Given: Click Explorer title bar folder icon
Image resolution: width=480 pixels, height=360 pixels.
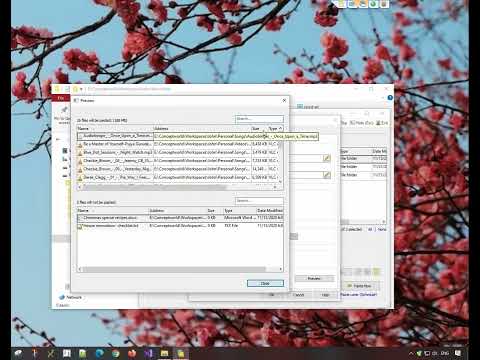Looking at the screenshot, I should click(x=57, y=89).
